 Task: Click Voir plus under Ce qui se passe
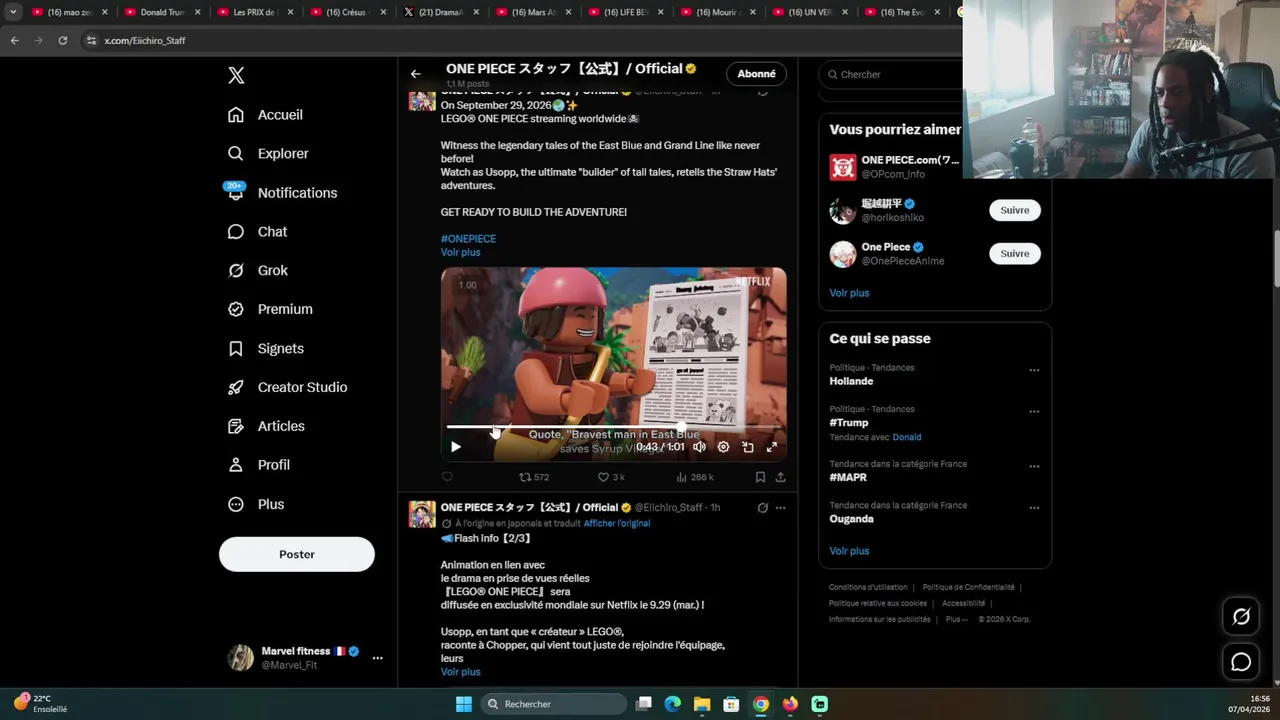point(849,551)
